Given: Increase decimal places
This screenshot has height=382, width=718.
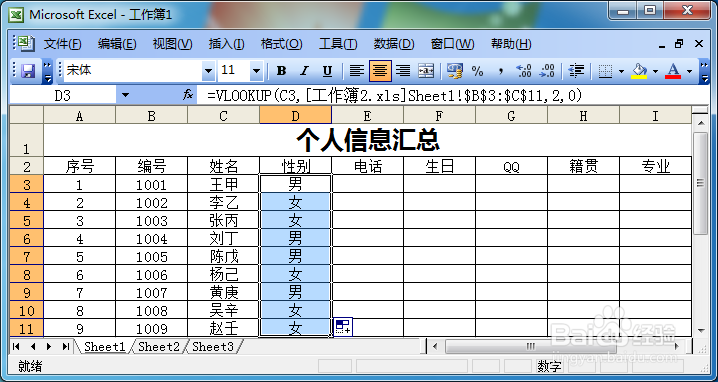Looking at the screenshot, I should click(x=523, y=71).
